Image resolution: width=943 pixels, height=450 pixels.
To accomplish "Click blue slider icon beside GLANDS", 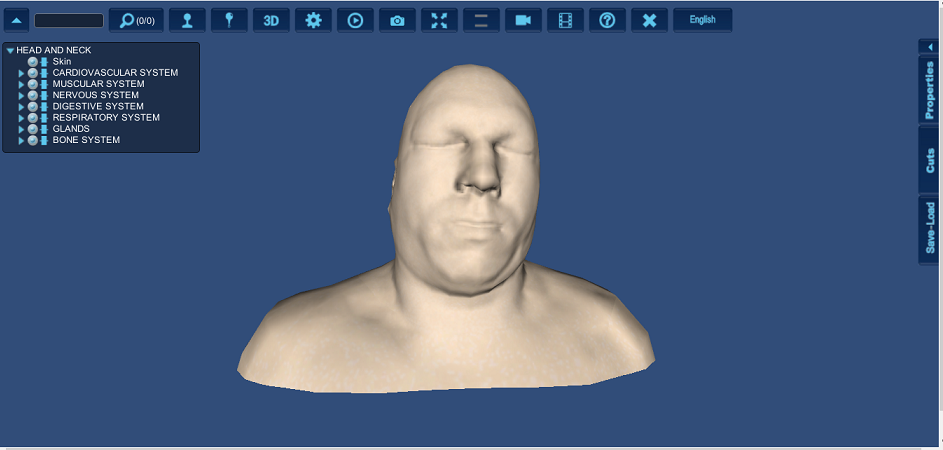I will (43, 129).
